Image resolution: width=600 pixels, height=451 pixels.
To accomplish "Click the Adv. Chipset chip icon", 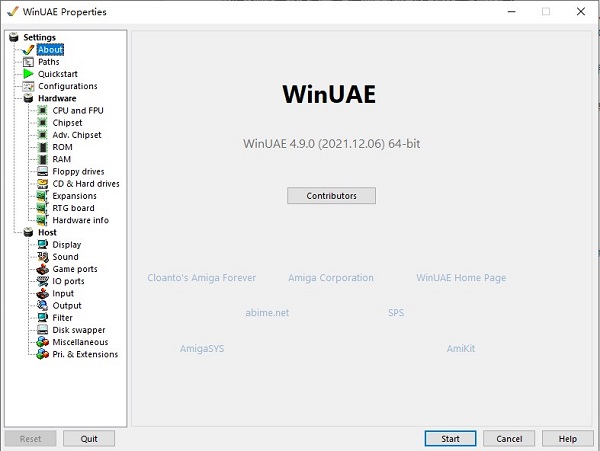I will [x=42, y=135].
